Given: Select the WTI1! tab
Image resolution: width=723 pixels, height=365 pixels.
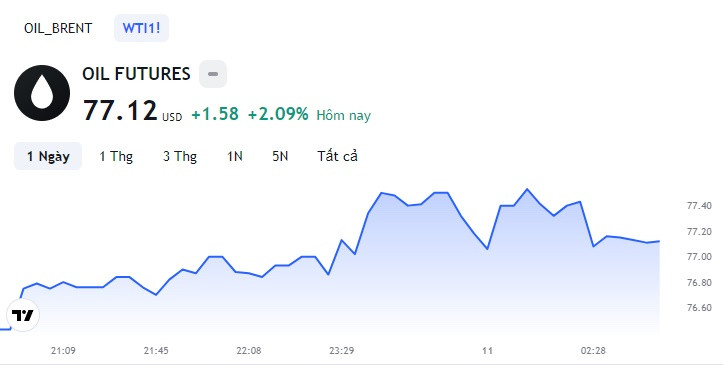Looking at the screenshot, I should (142, 28).
